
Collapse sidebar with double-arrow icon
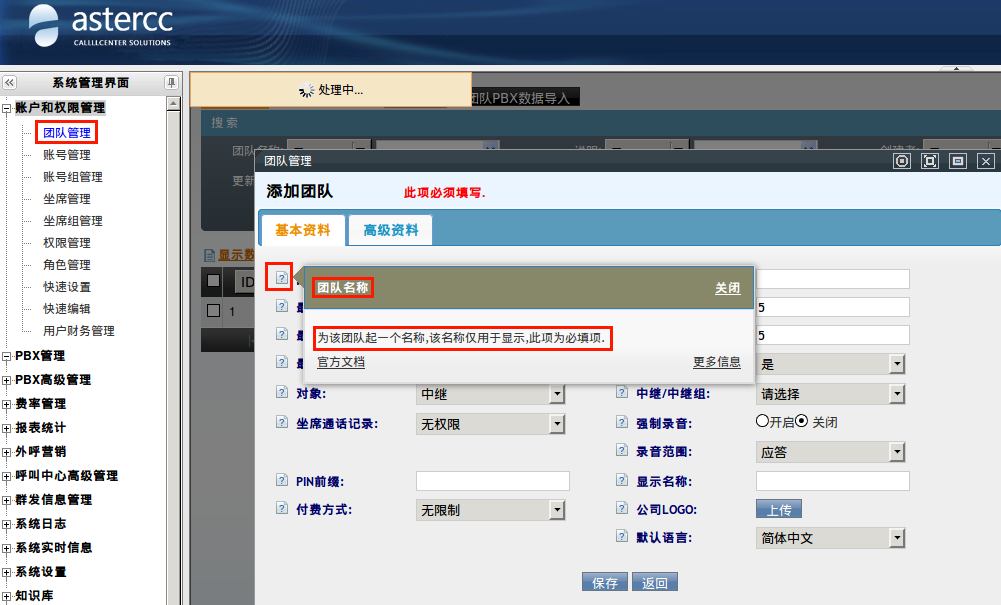tap(10, 82)
